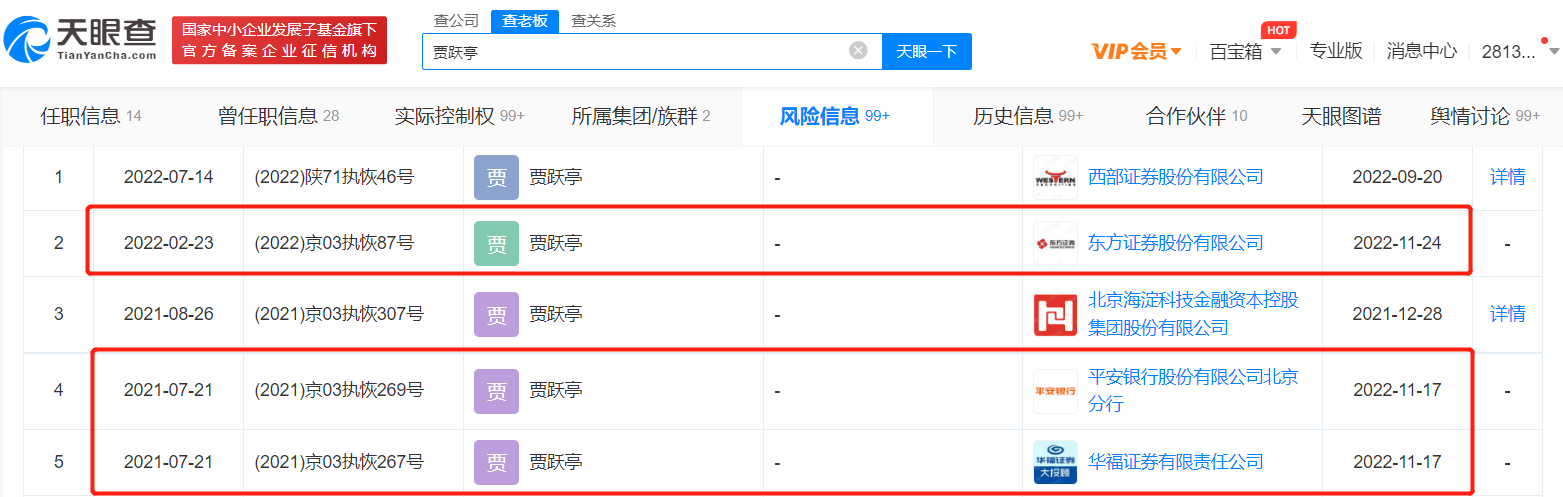Image resolution: width=1563 pixels, height=497 pixels.
Task: Click the date 2022-07-14
Action: tap(168, 177)
